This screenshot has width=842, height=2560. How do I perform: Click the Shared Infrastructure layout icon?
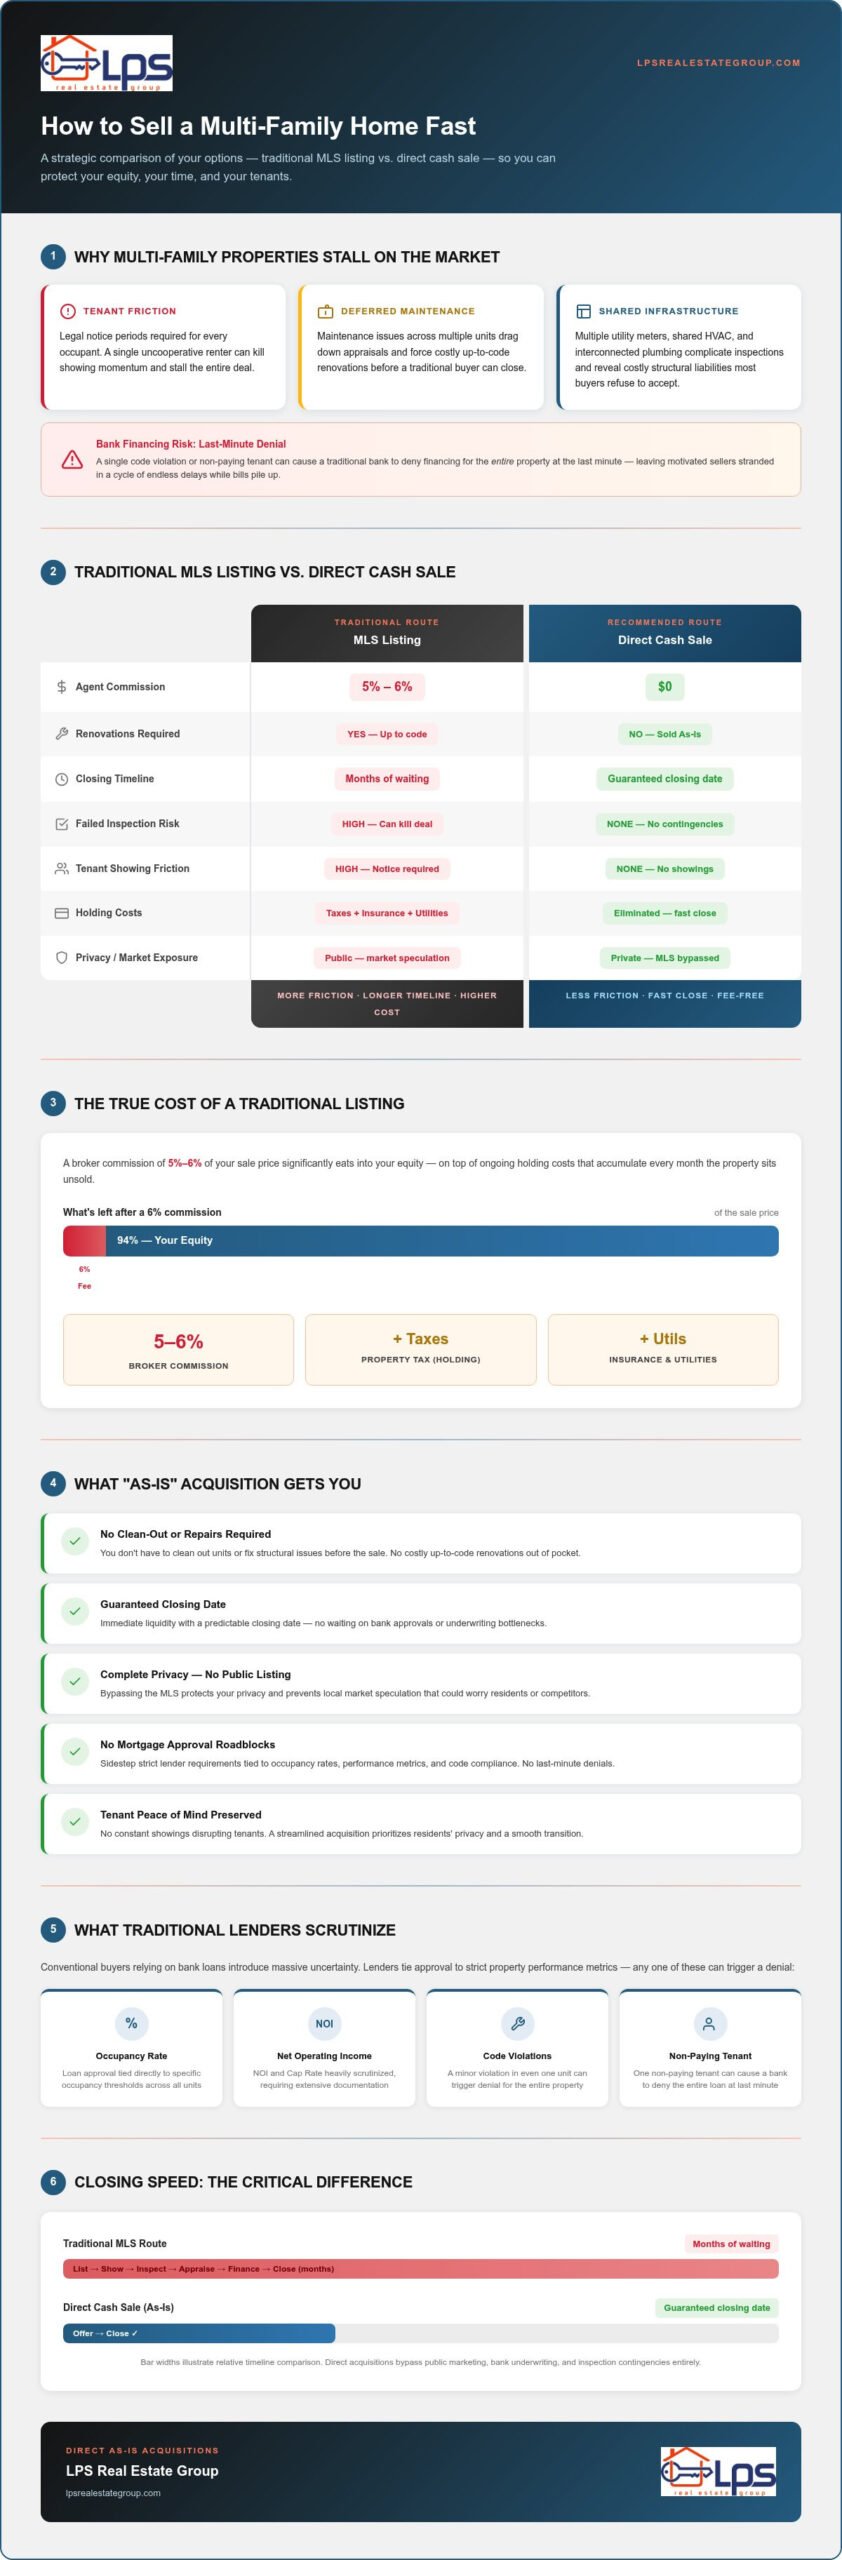pos(583,311)
